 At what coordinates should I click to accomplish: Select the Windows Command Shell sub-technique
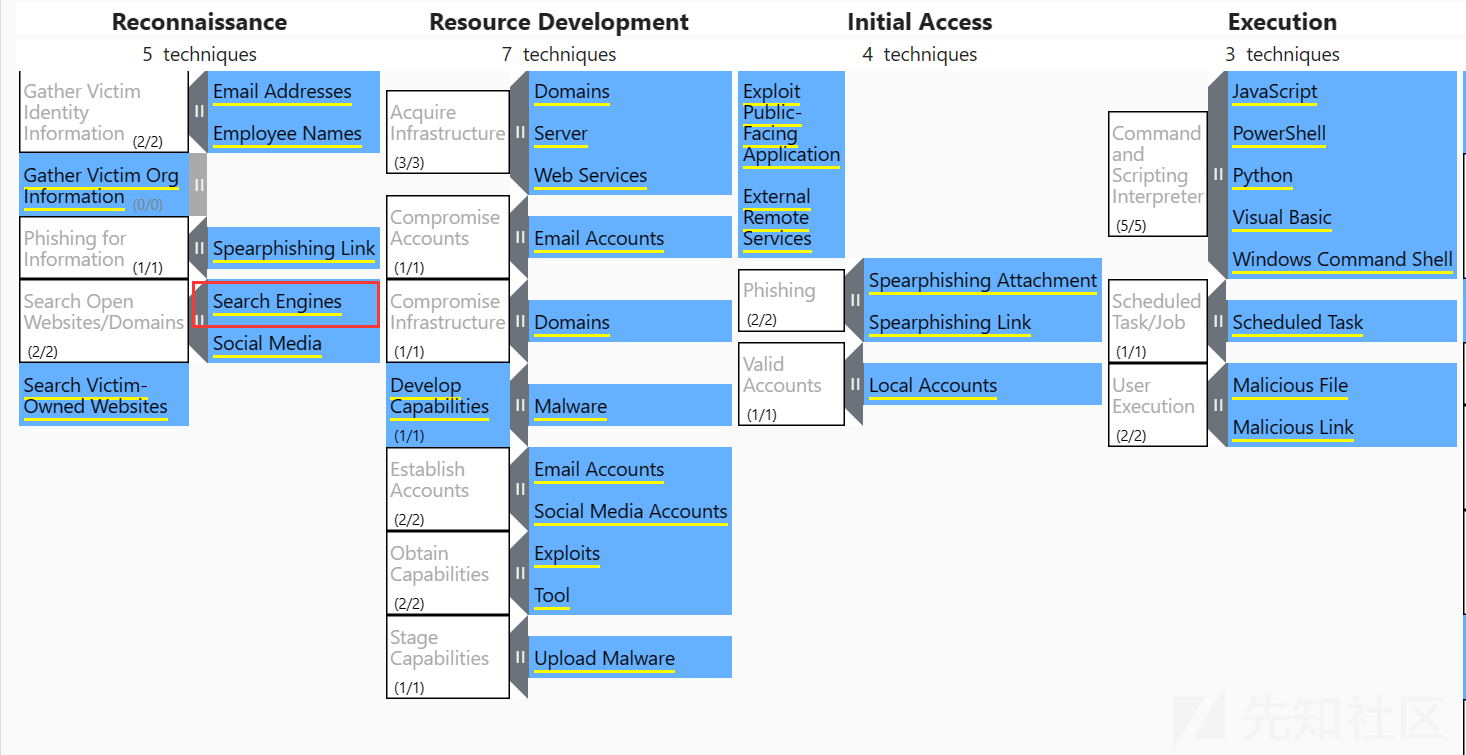click(1342, 259)
